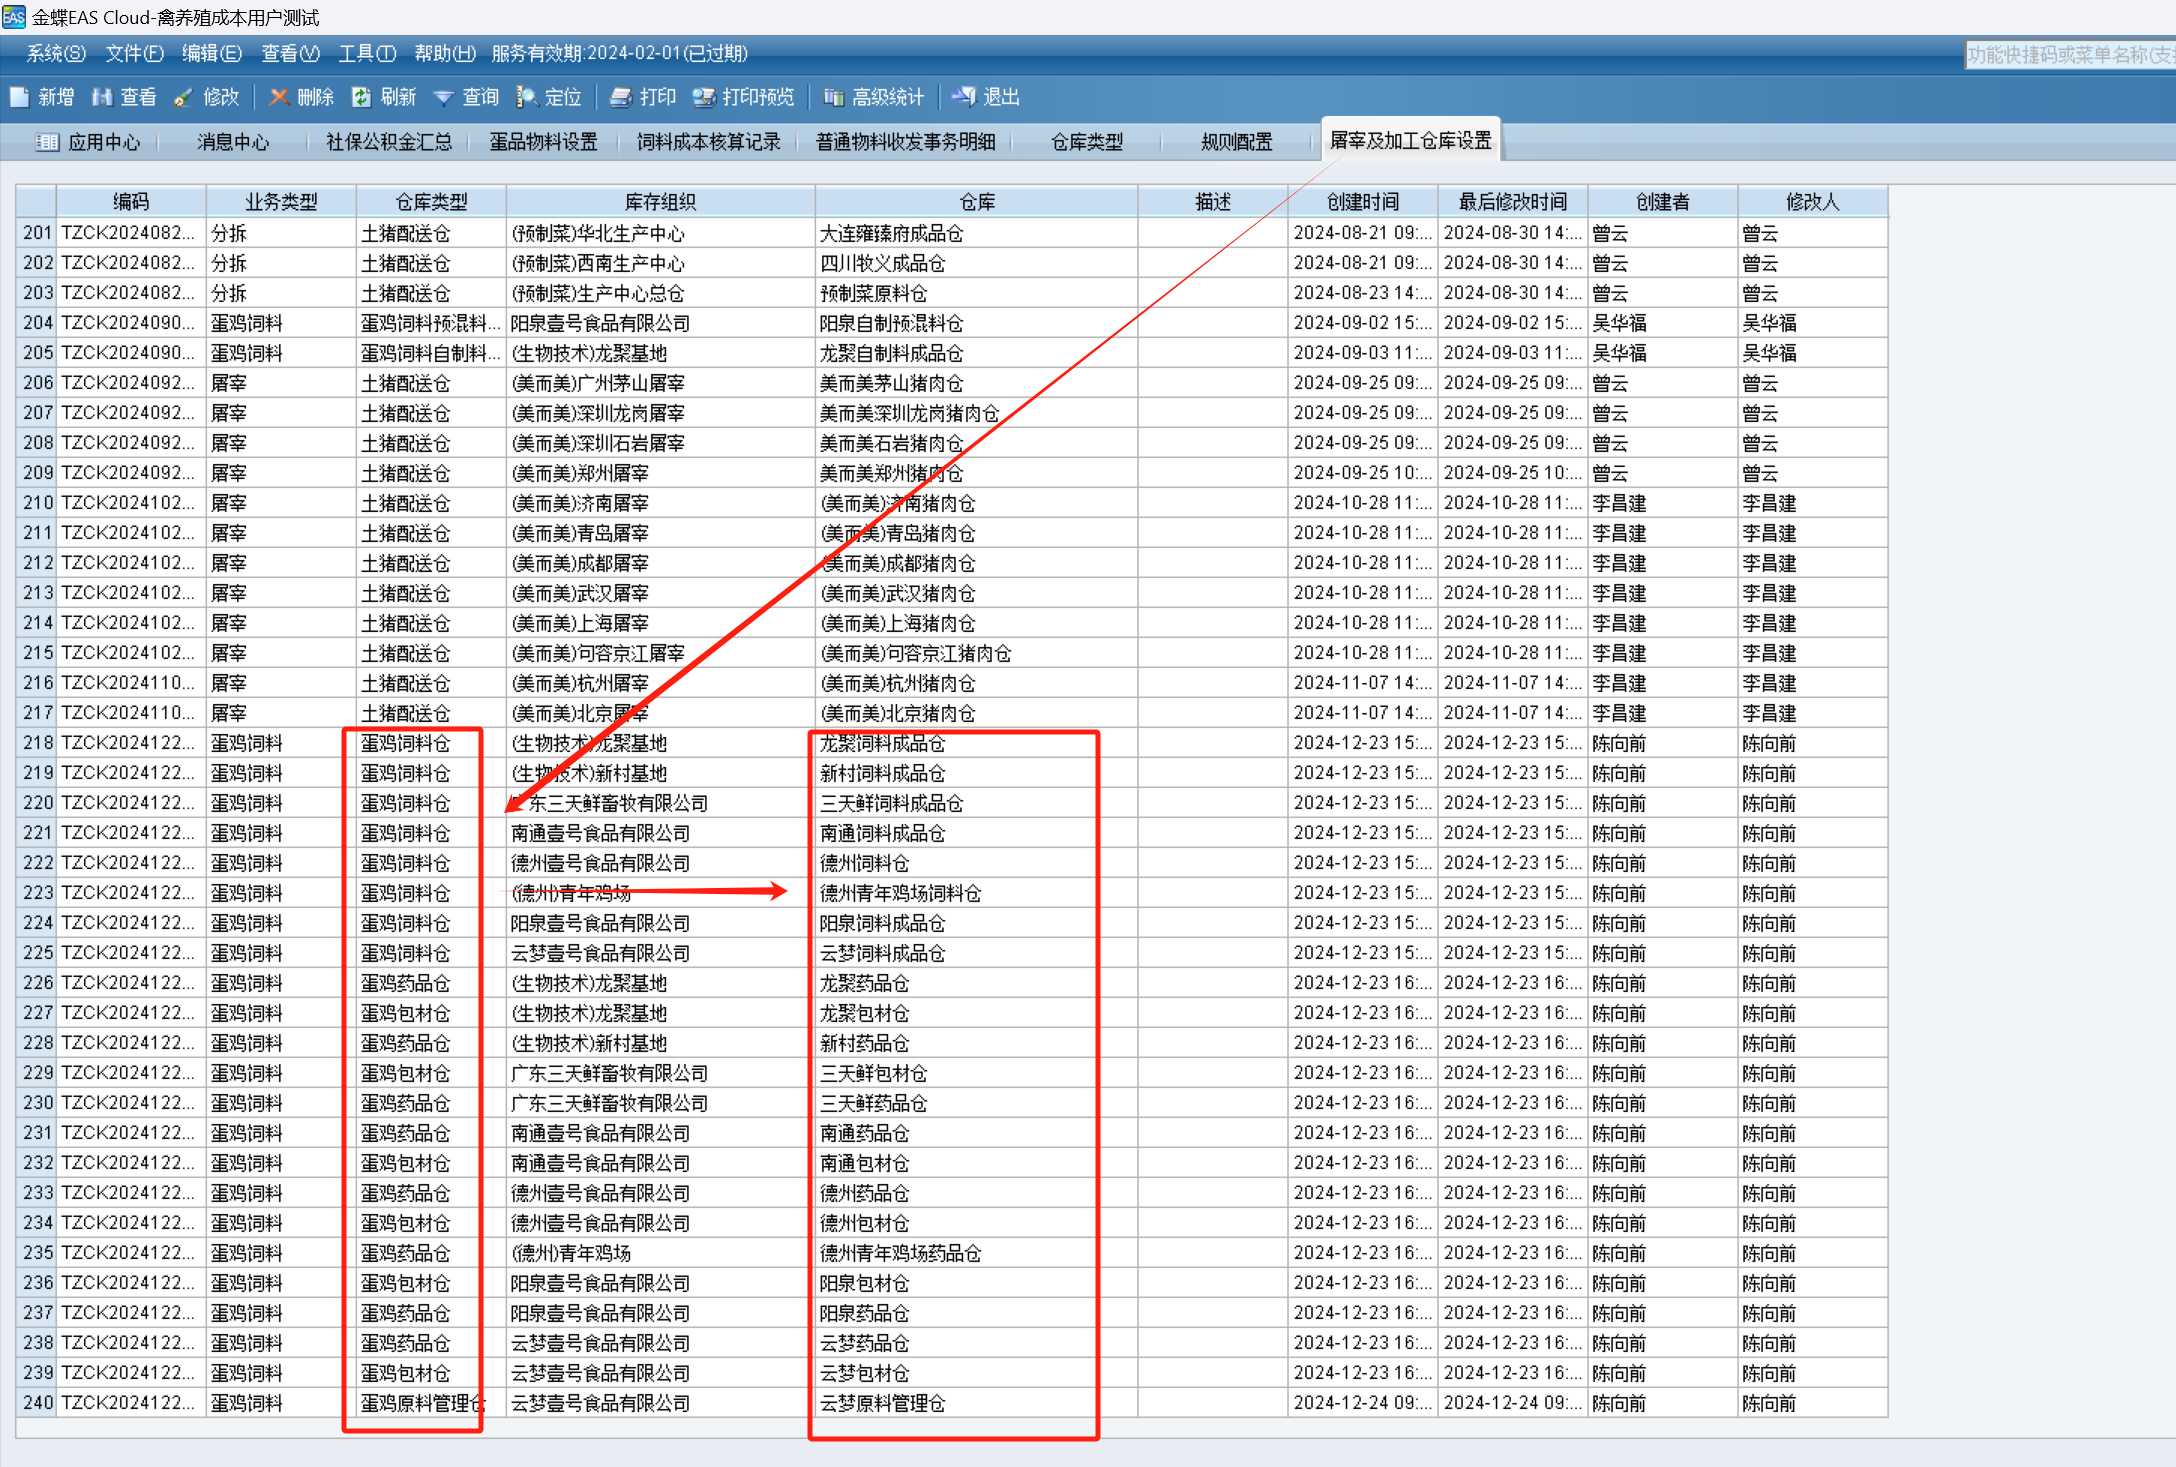Open the 工具(T) menu
2176x1467 pixels.
(x=366, y=53)
